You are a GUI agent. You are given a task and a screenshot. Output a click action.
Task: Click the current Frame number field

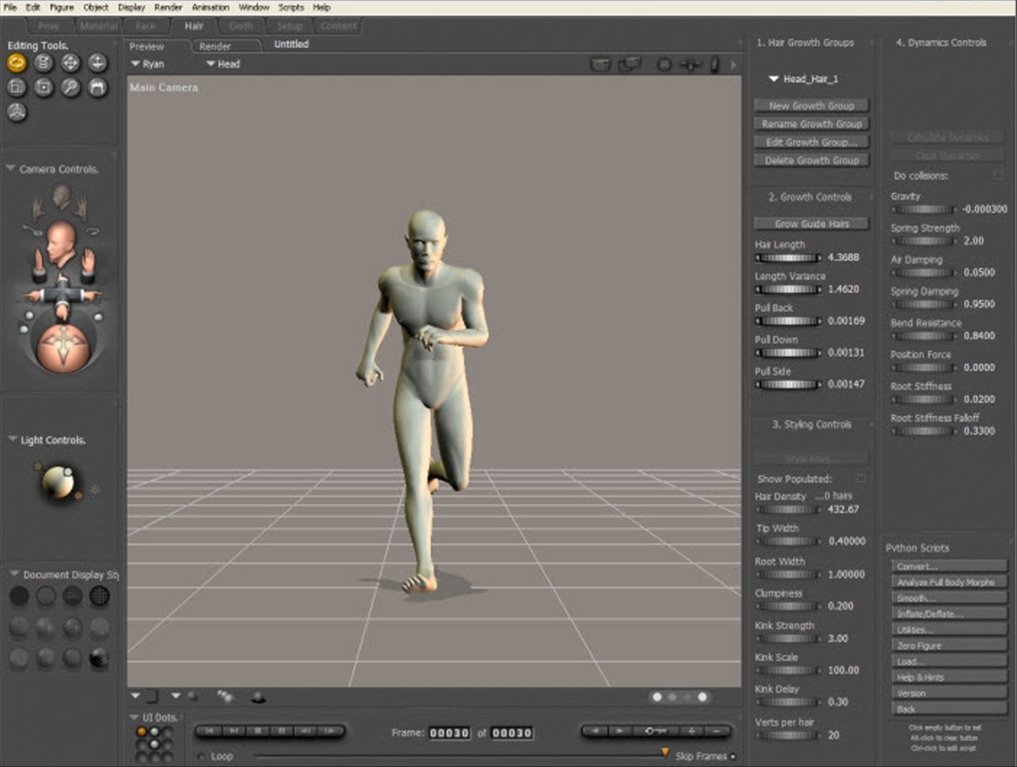point(449,733)
